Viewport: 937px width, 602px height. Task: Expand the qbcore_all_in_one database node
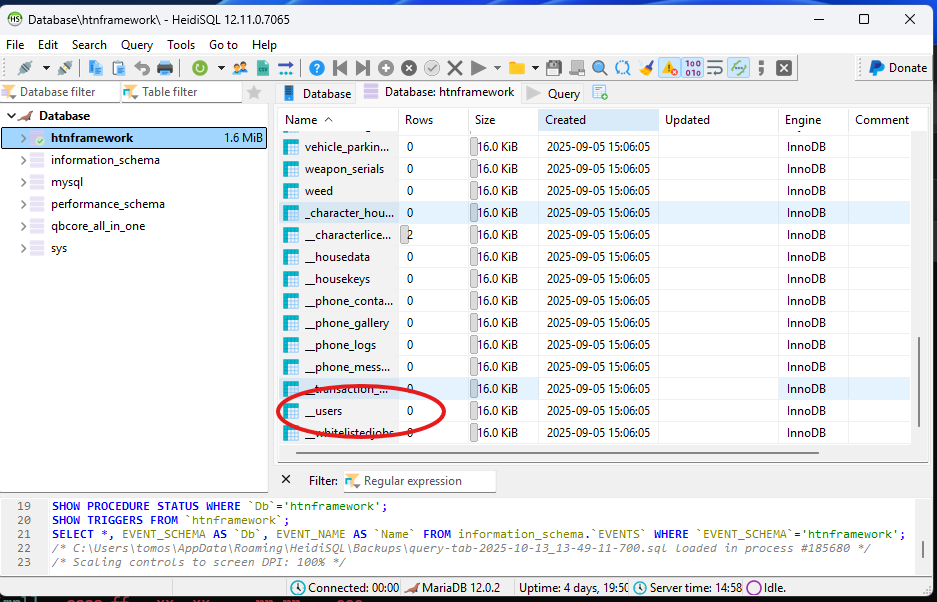coord(23,226)
